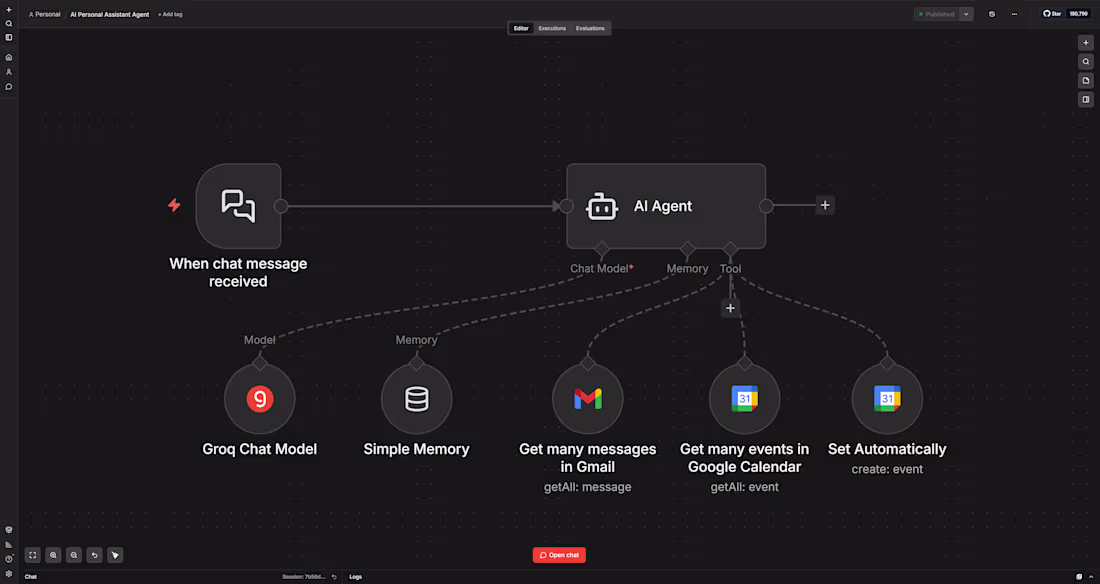Open the Get many messages in Gmail node

[587, 397]
